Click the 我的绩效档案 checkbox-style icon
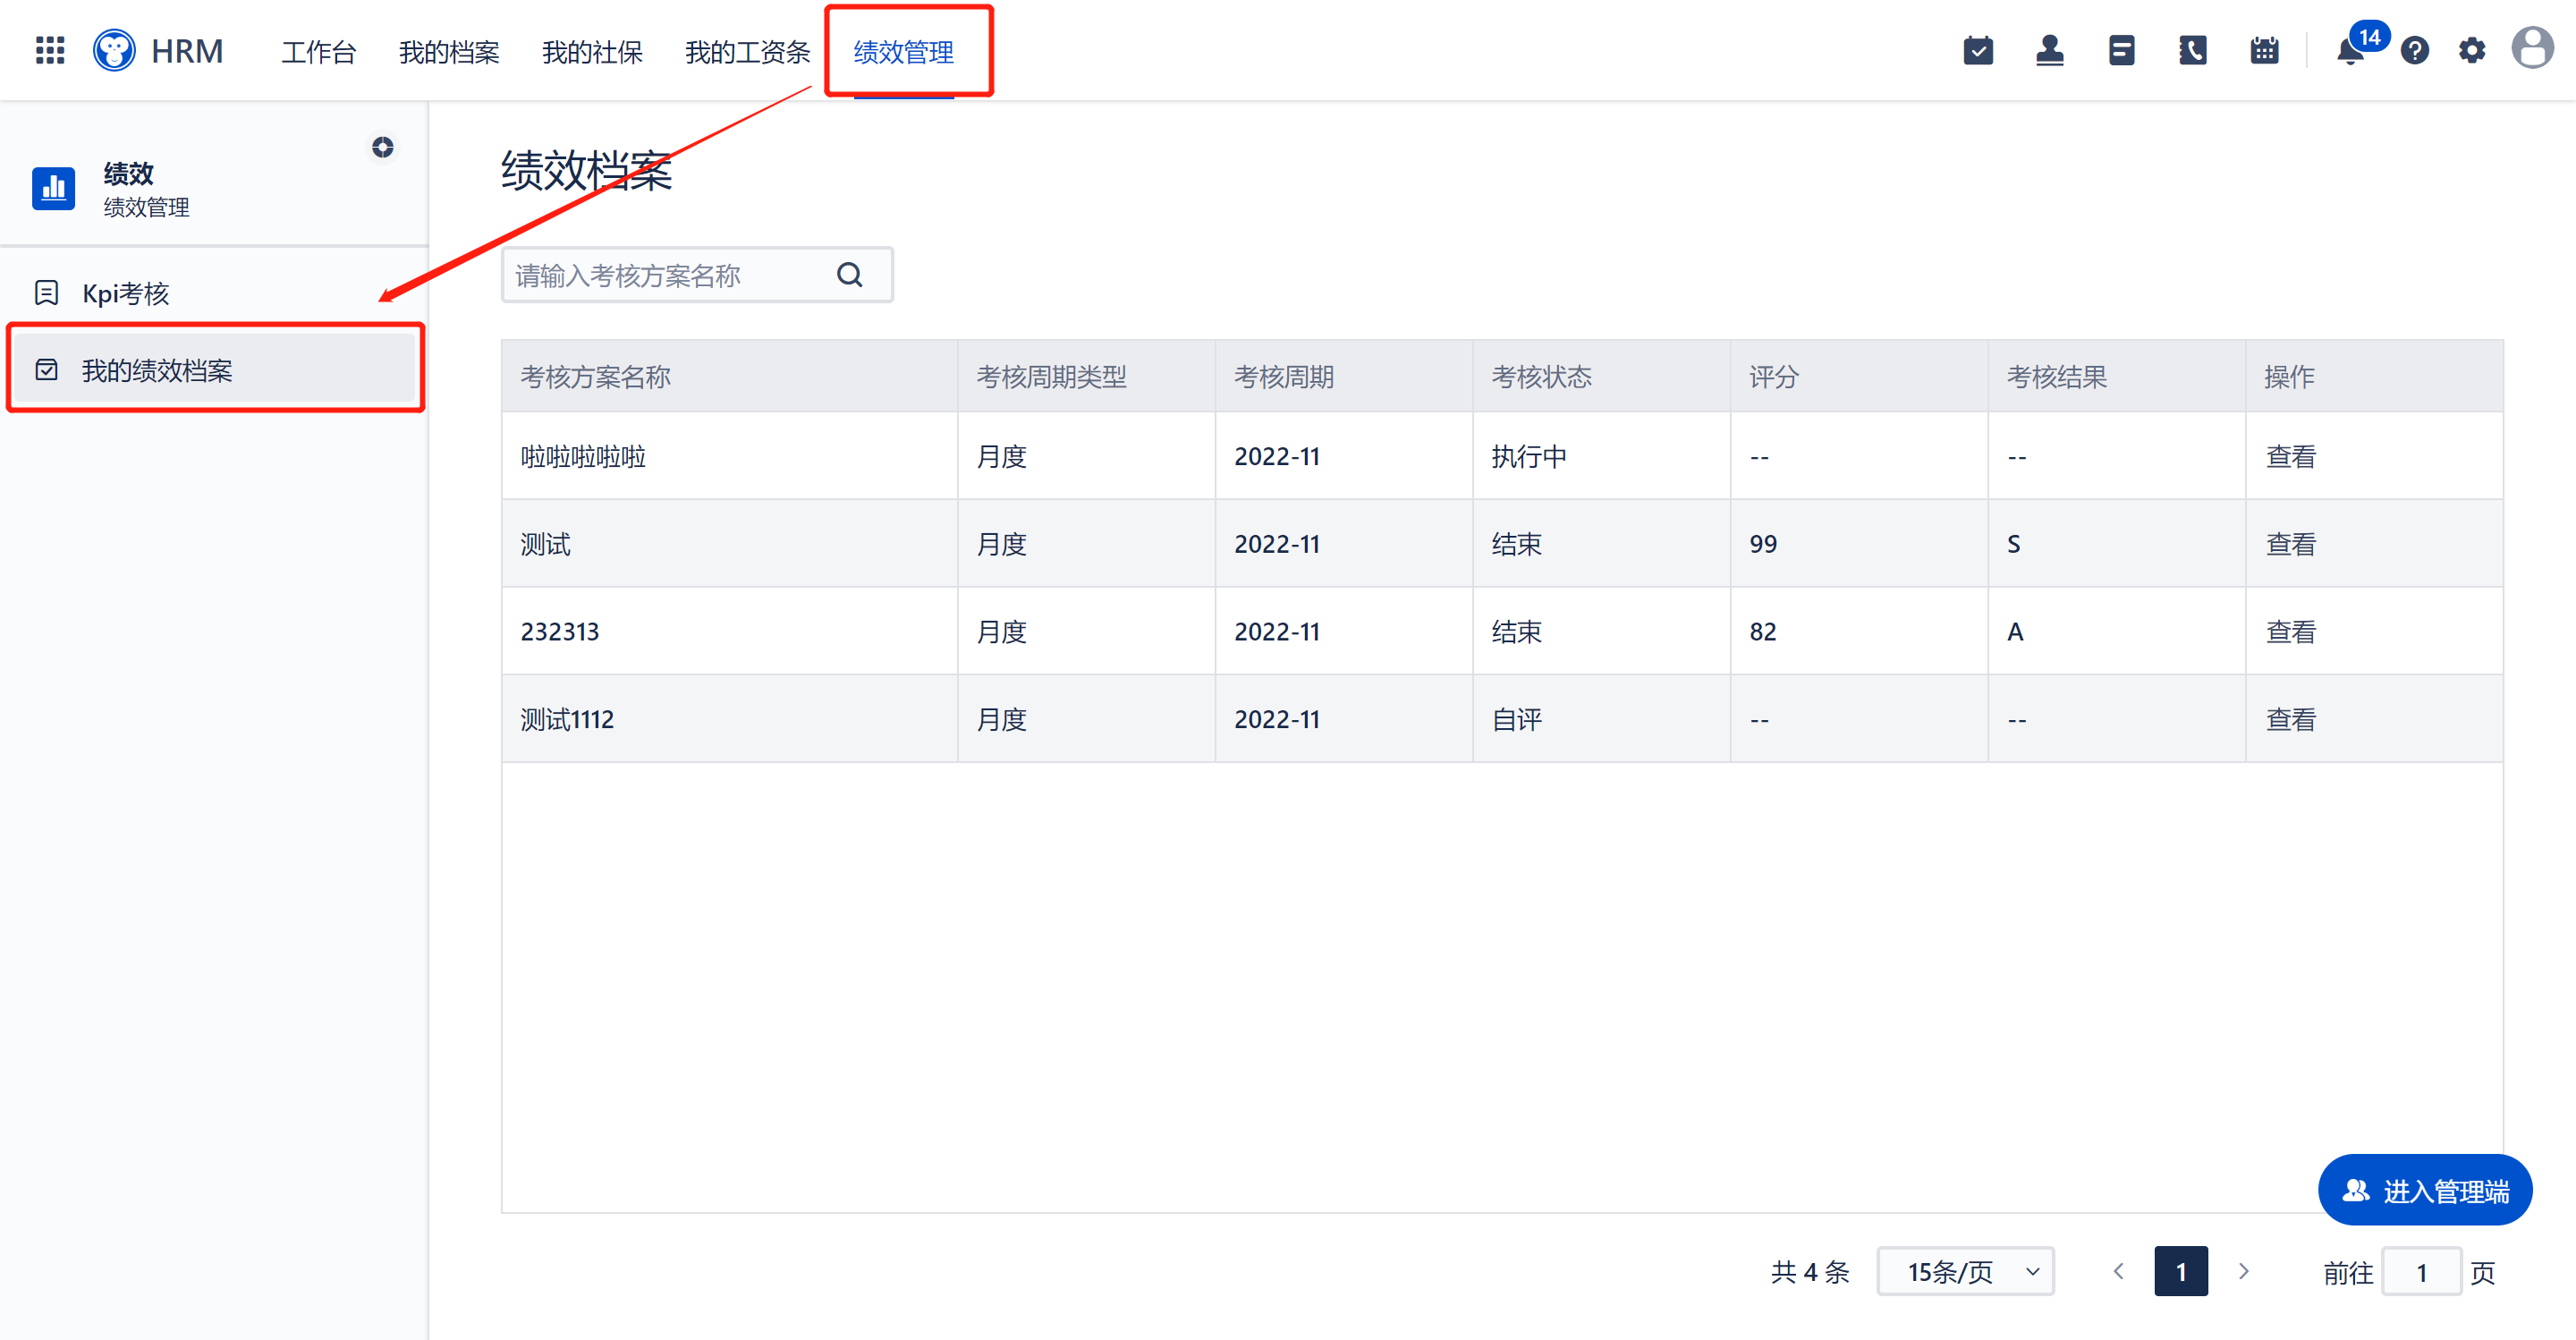The height and width of the screenshot is (1340, 2576). click(46, 370)
